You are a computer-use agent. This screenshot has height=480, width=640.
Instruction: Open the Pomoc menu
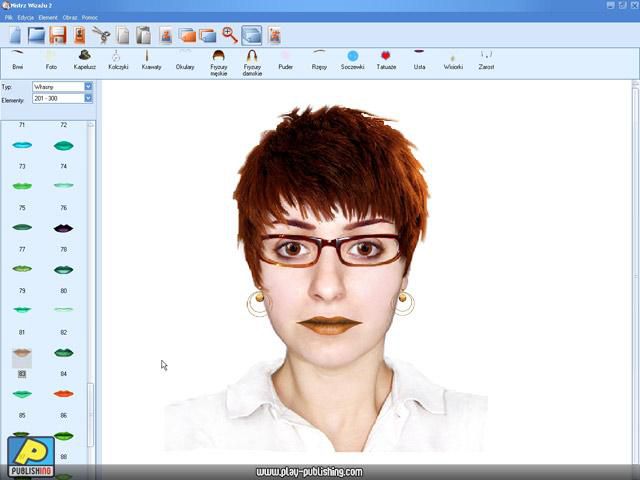[90, 17]
